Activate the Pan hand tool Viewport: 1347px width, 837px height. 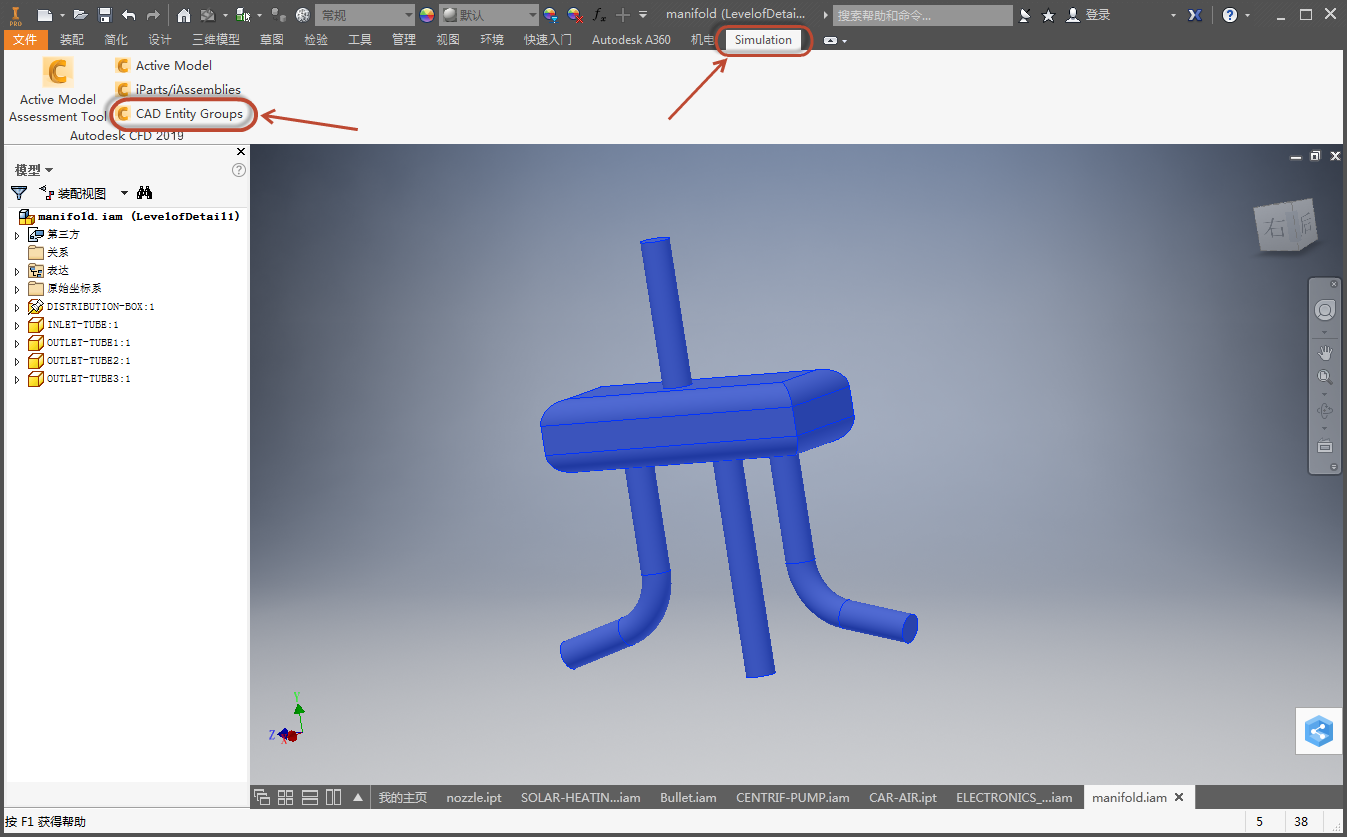click(x=1325, y=352)
